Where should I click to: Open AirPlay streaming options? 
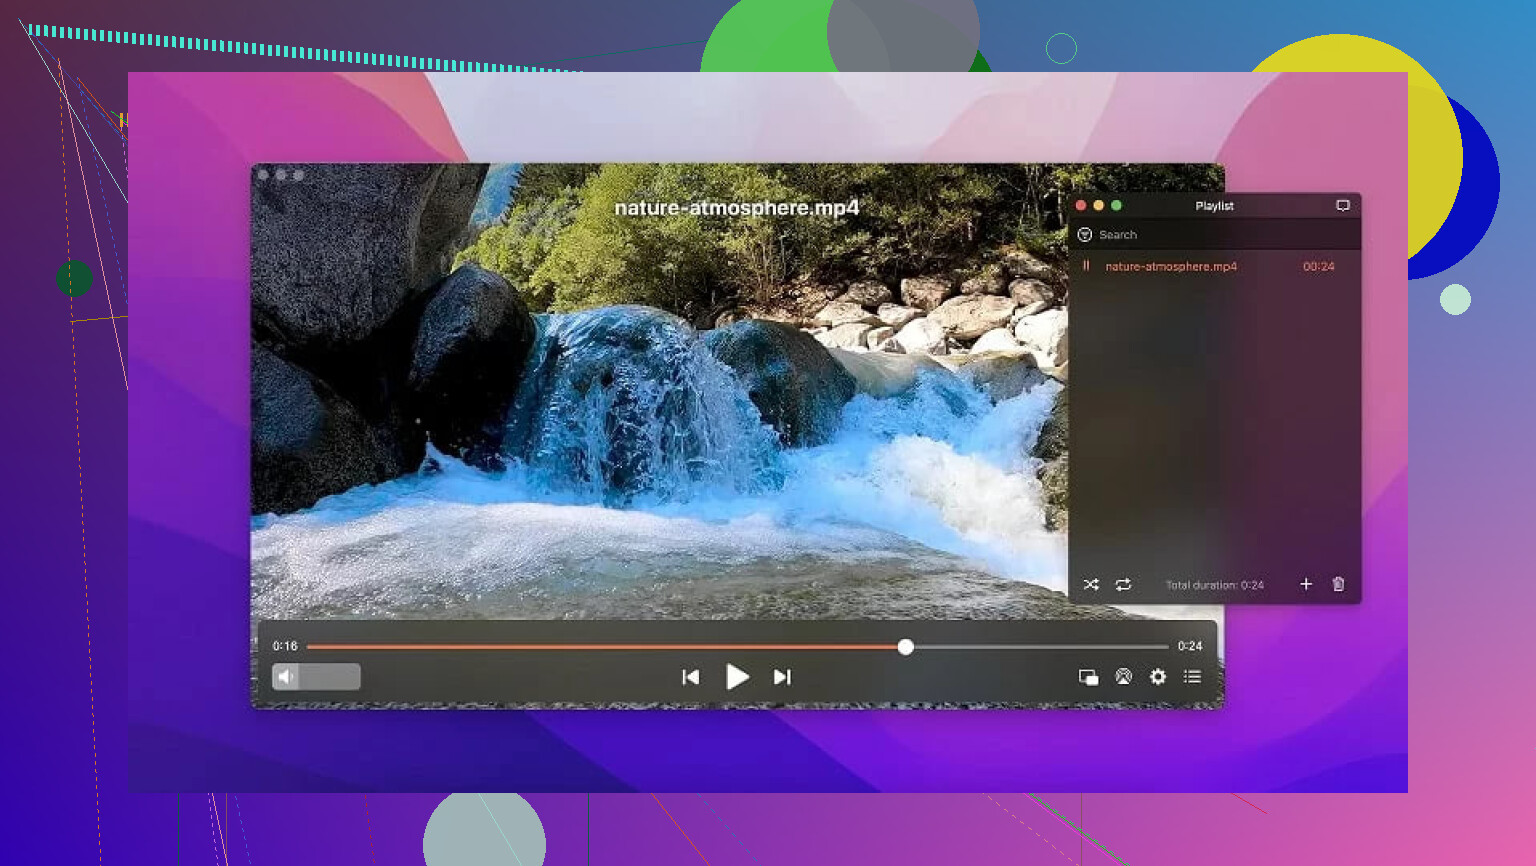[x=1124, y=677]
